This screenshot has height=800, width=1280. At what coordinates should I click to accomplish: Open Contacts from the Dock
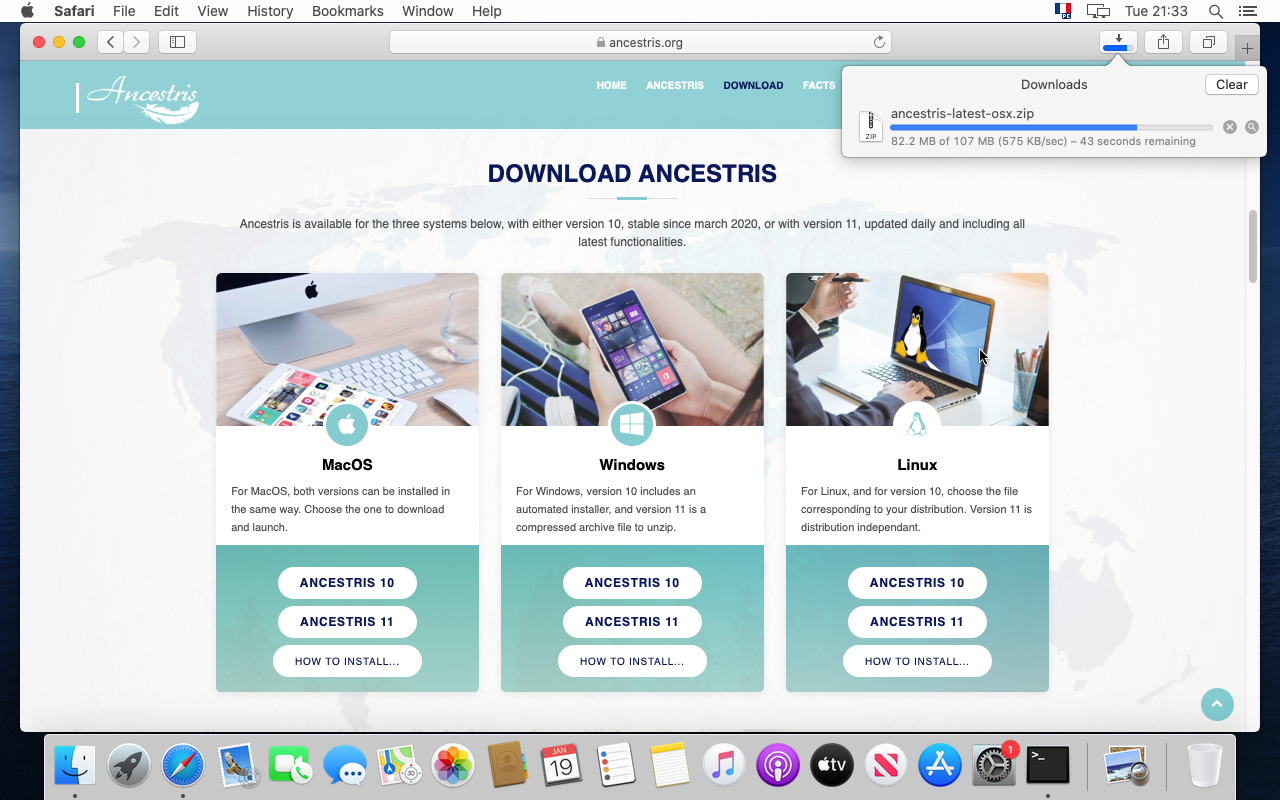507,766
